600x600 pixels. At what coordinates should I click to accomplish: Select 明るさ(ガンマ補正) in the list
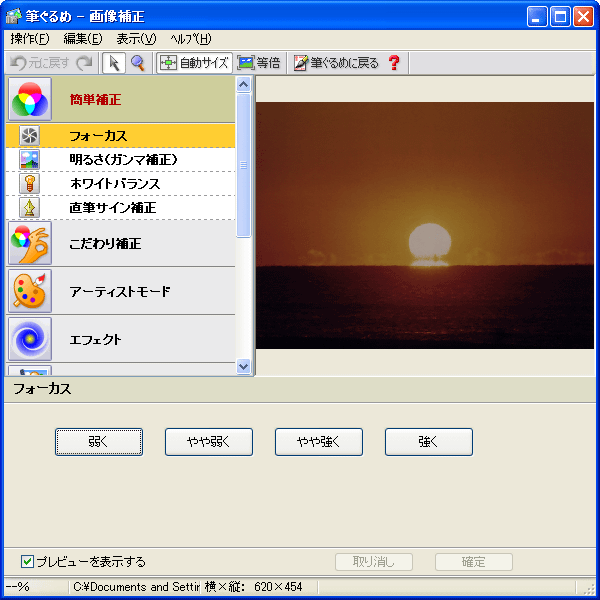click(x=123, y=160)
